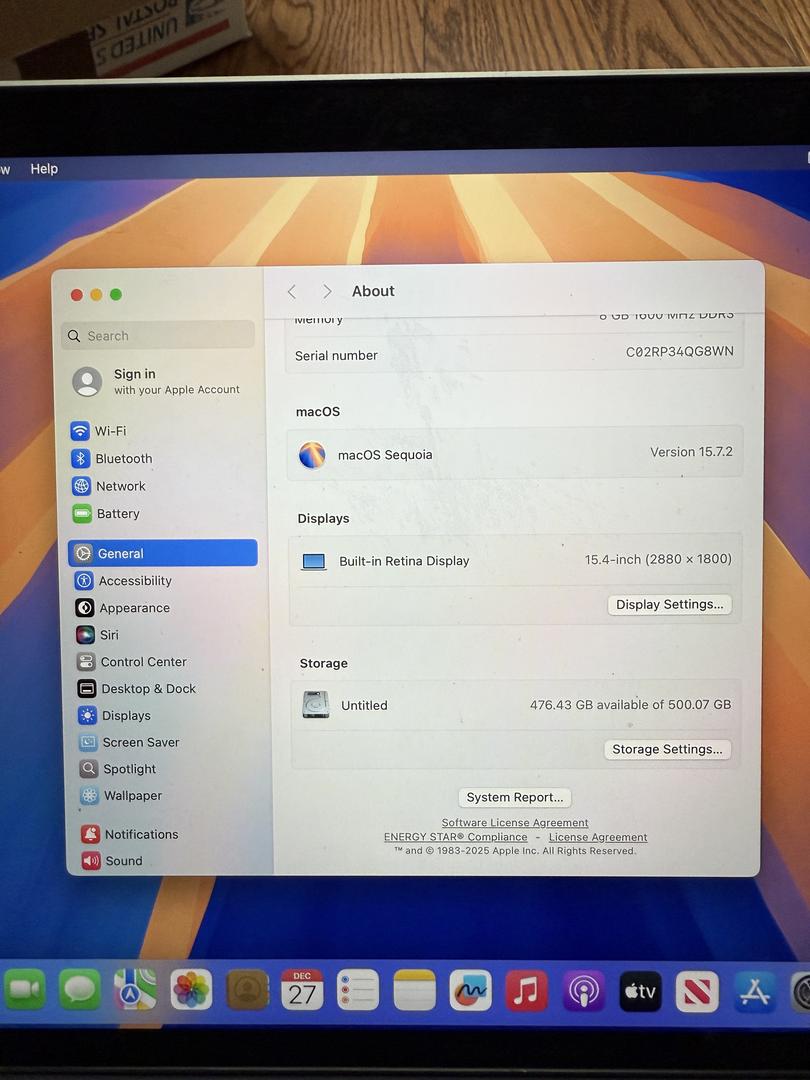Go back using the back chevron
Image resolution: width=810 pixels, height=1080 pixels.
click(x=292, y=292)
